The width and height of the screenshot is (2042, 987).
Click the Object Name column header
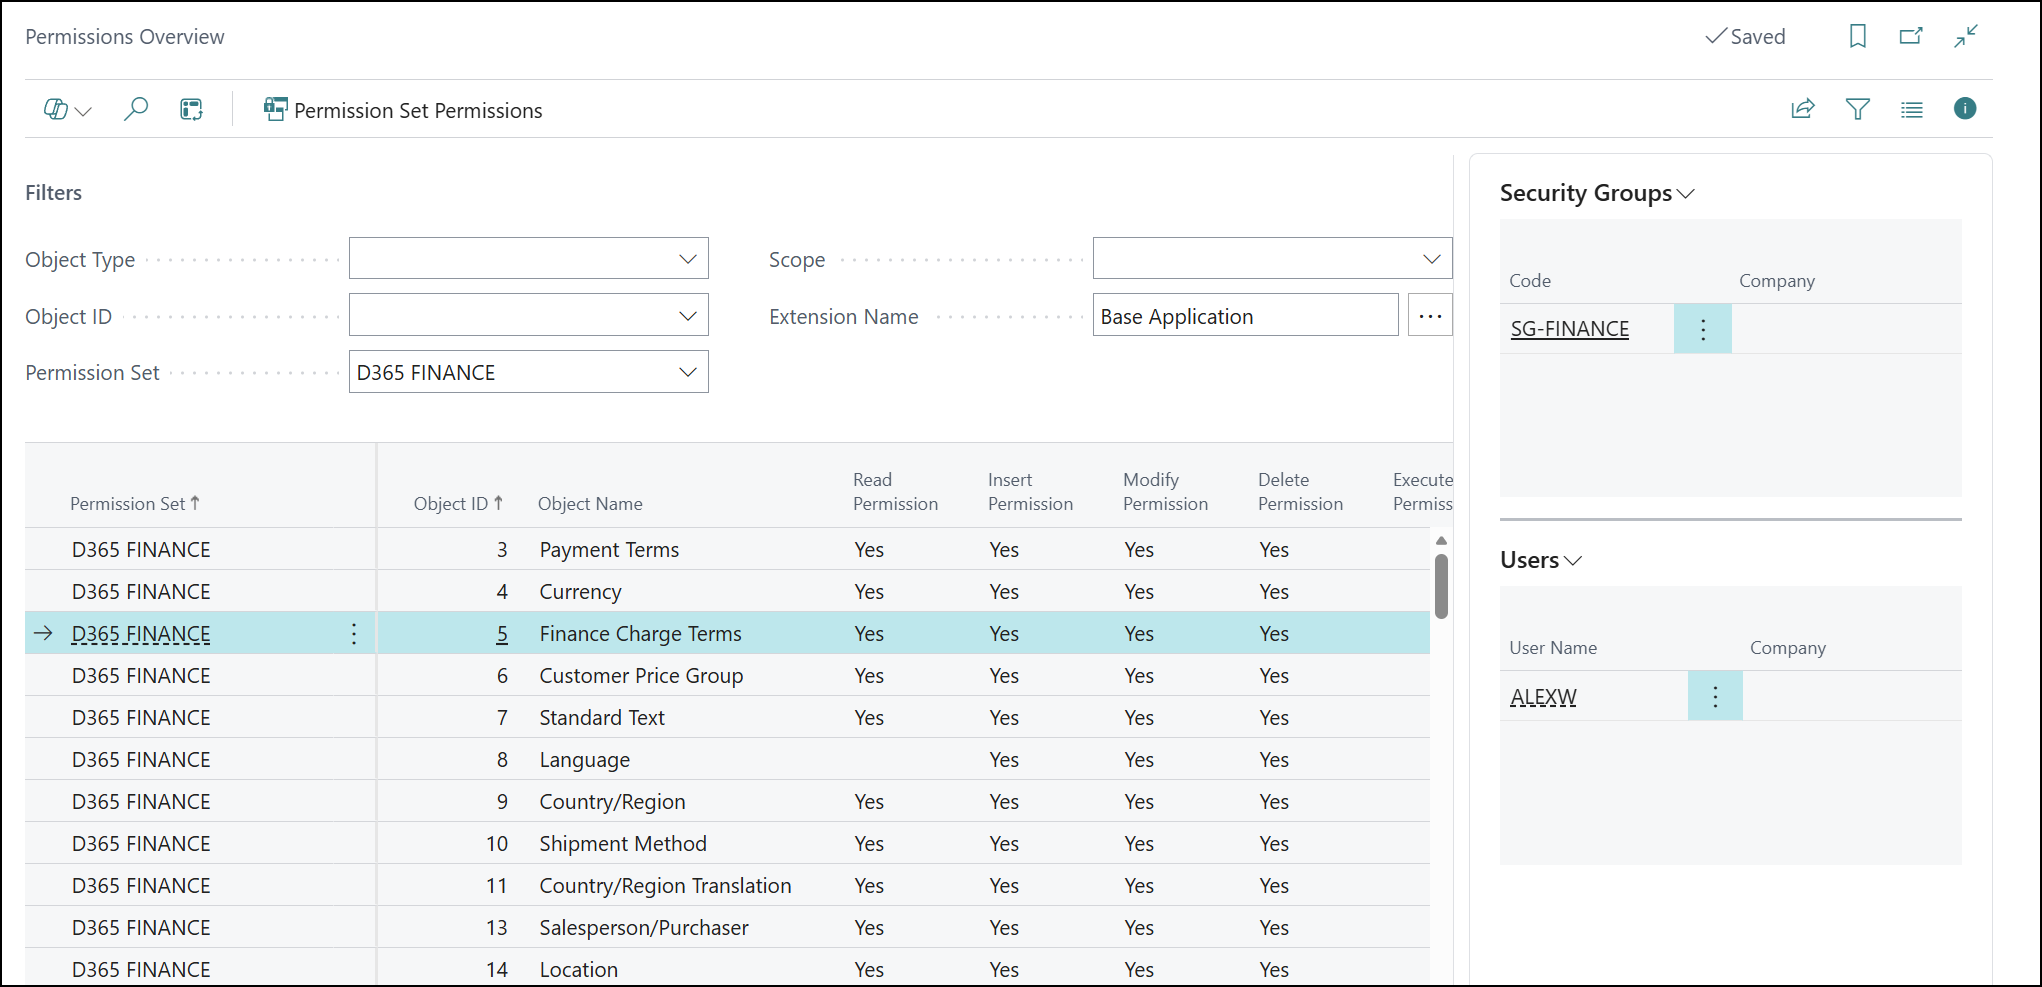[x=590, y=504]
